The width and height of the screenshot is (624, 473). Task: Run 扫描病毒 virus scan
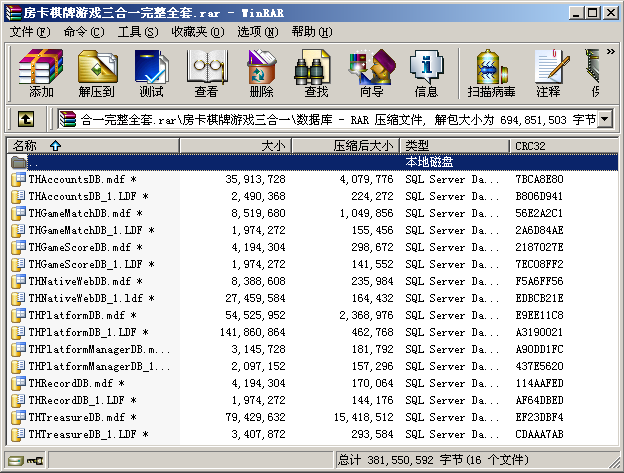[x=491, y=73]
